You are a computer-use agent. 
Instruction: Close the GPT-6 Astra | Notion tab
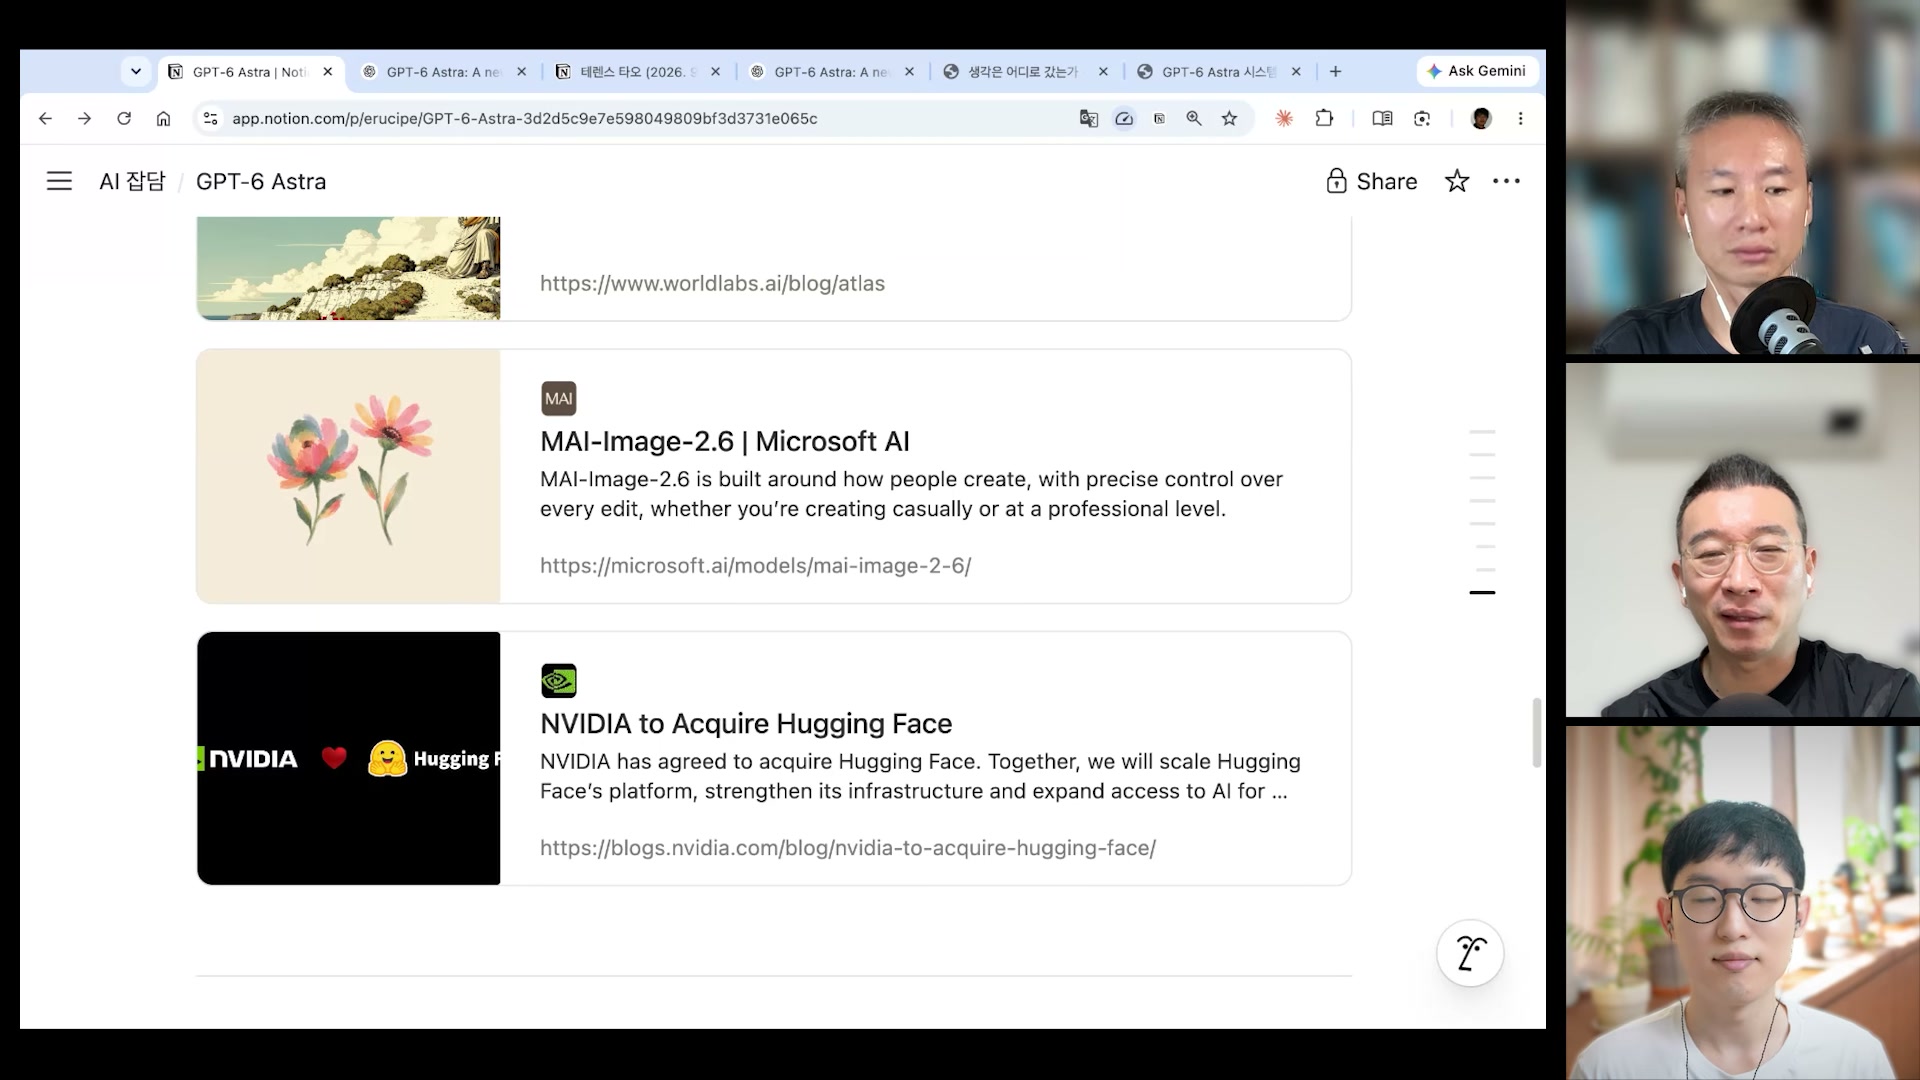pyautogui.click(x=327, y=72)
